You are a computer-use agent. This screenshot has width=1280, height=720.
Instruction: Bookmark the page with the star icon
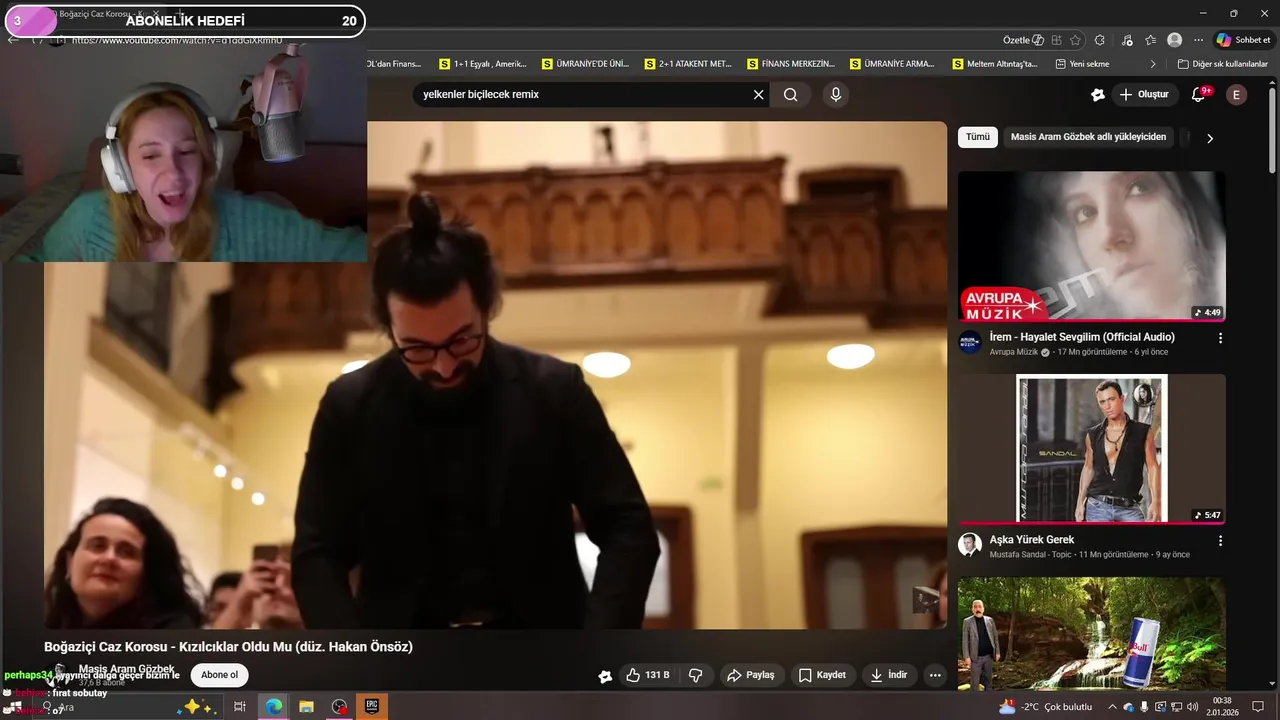tap(1075, 40)
